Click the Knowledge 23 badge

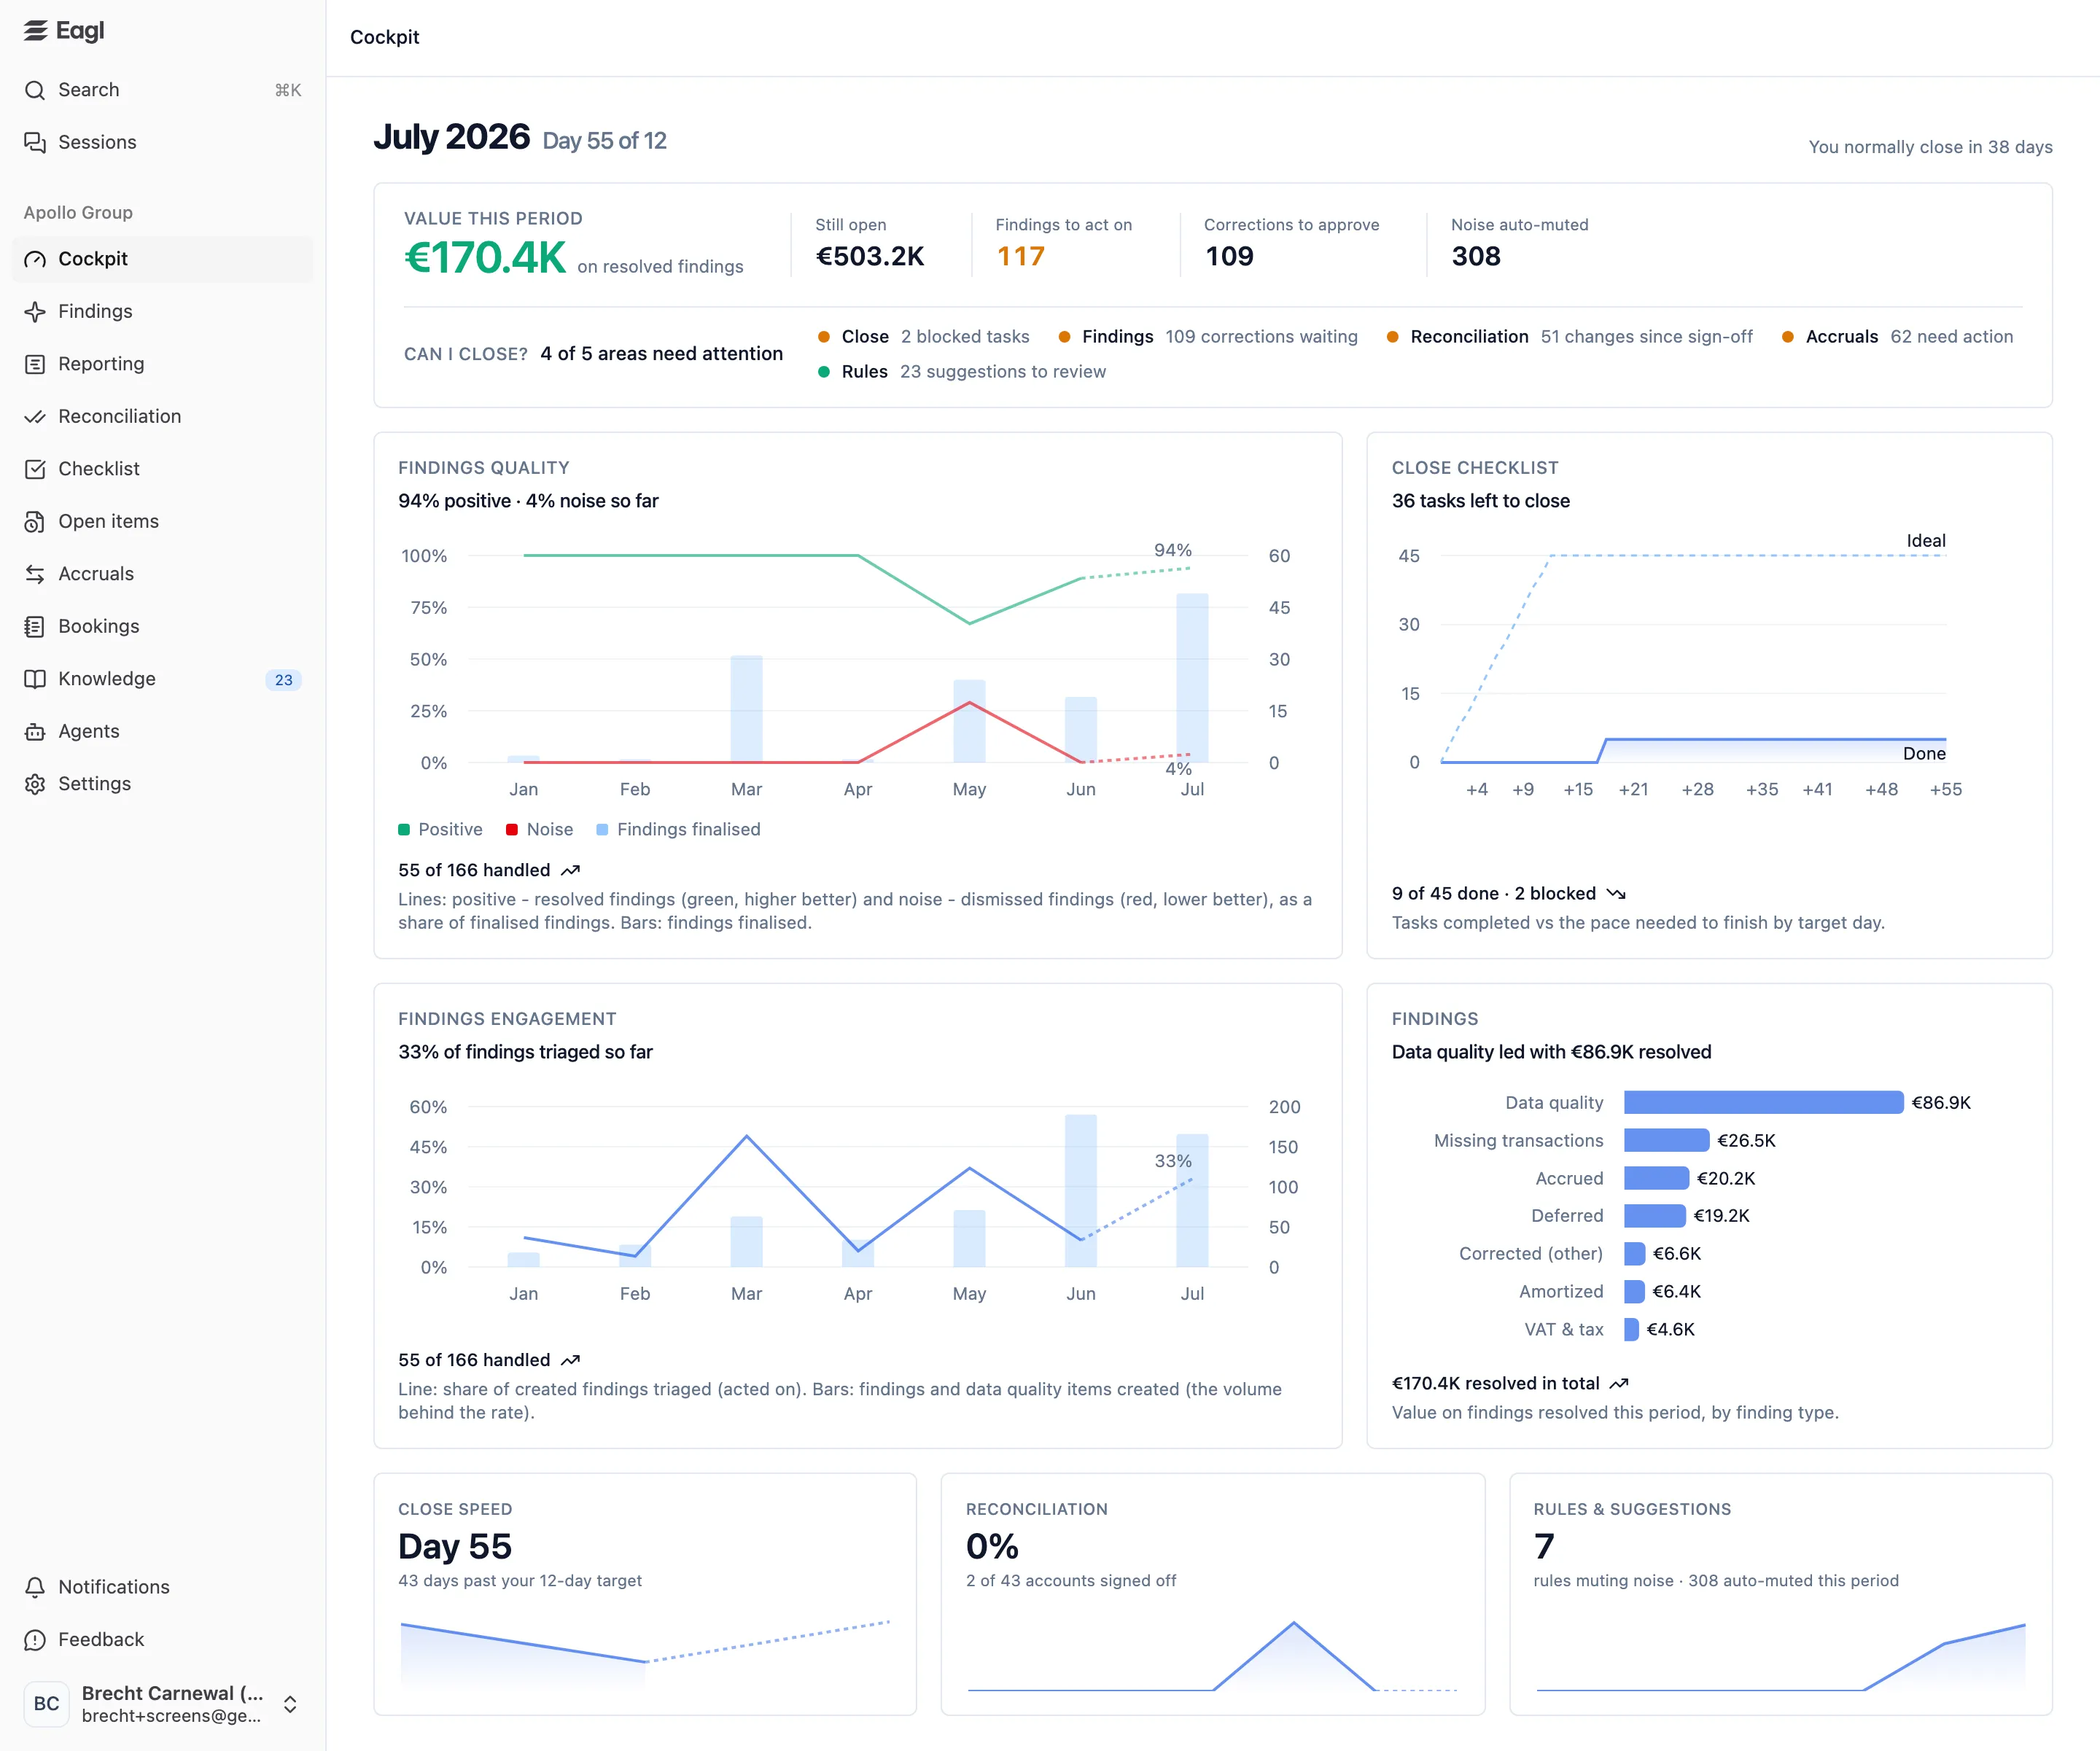(284, 680)
